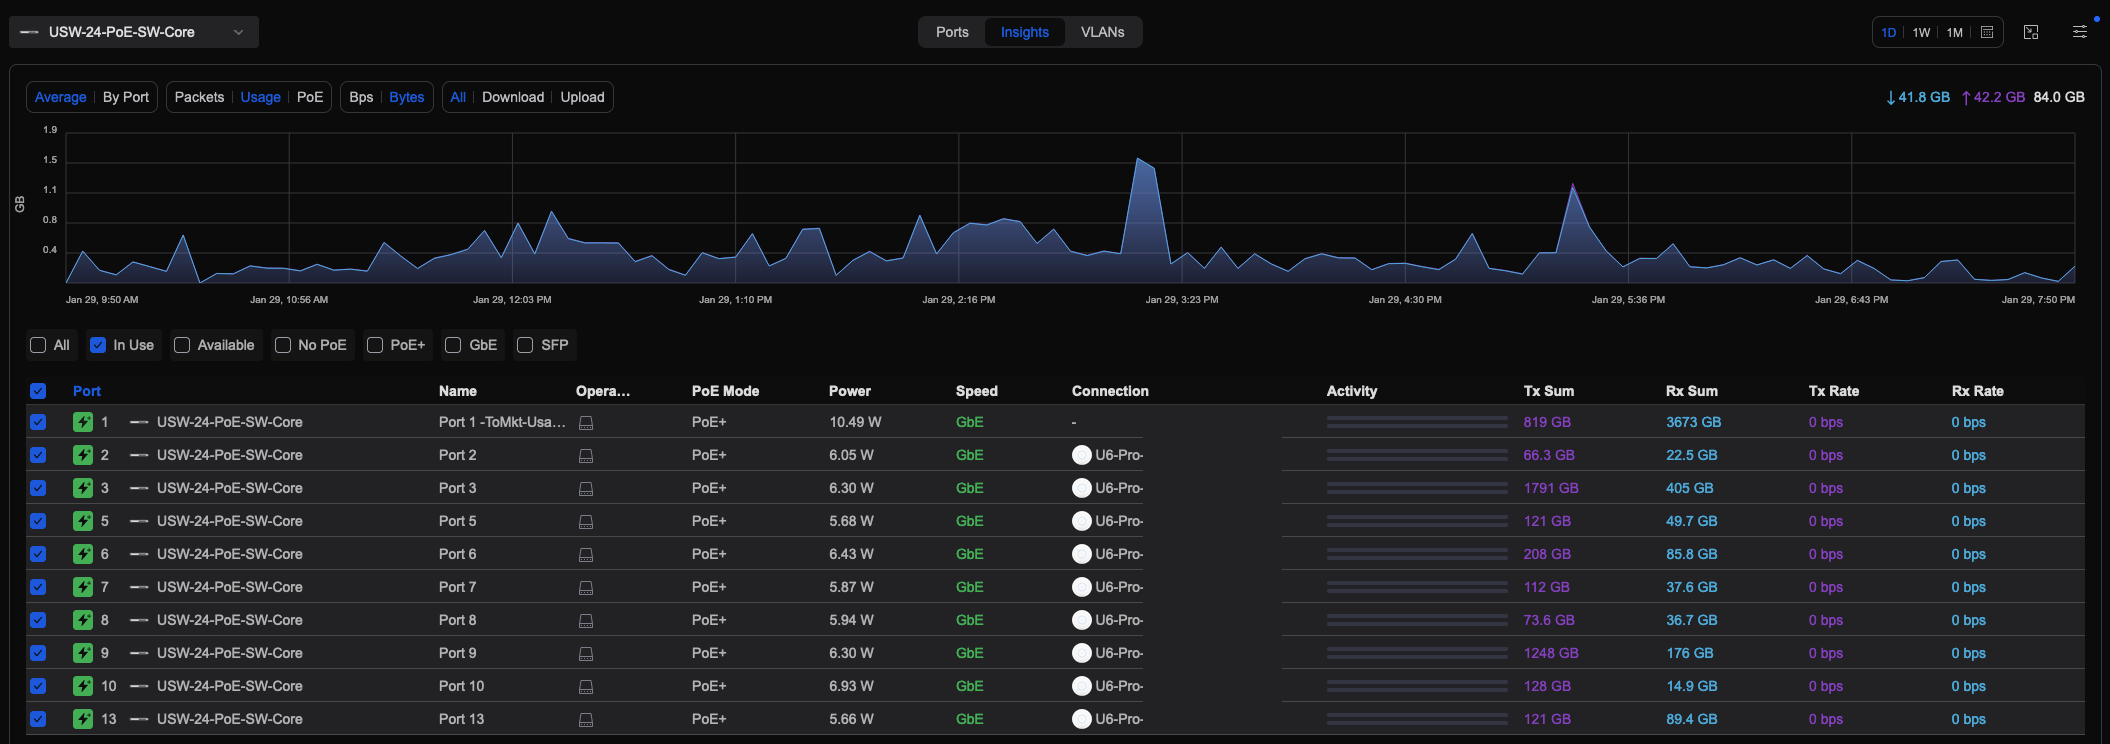
Task: Open the USW-24-PoE-SW-Core device dropdown
Action: (134, 32)
